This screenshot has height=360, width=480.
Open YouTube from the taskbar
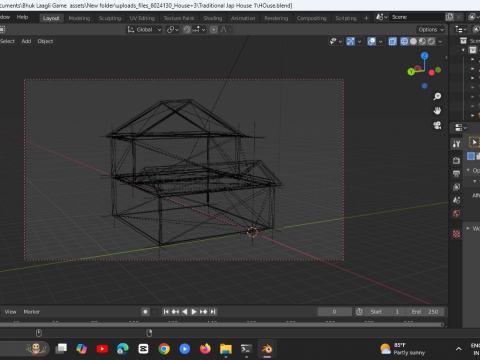[x=102, y=349]
